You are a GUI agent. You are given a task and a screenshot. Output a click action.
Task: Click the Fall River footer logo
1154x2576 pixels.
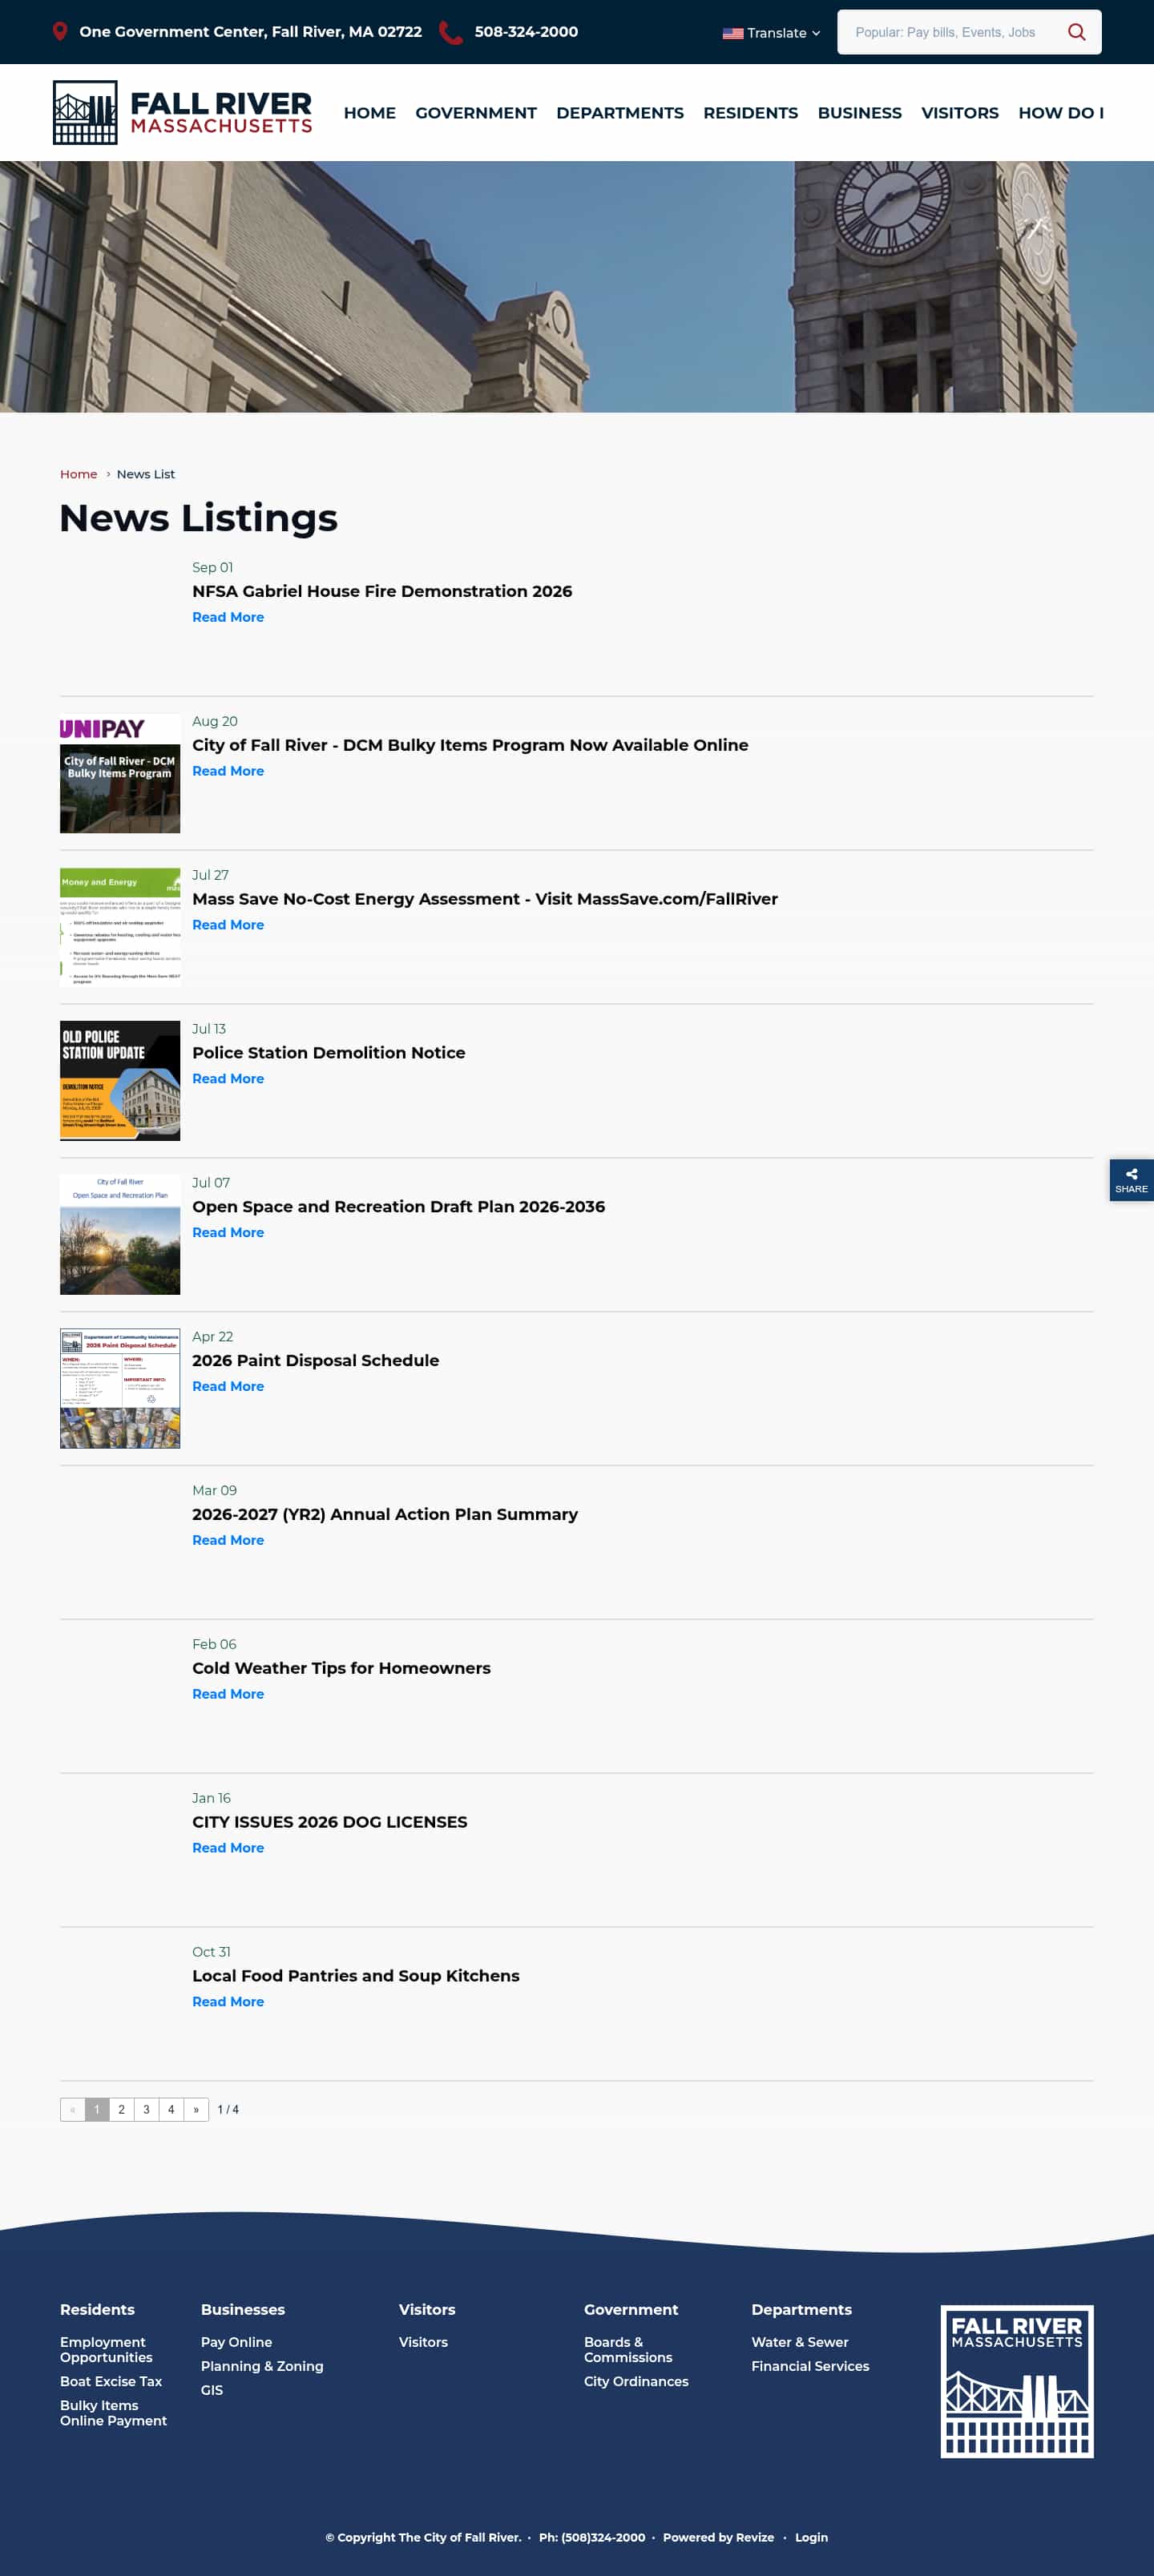1016,2381
